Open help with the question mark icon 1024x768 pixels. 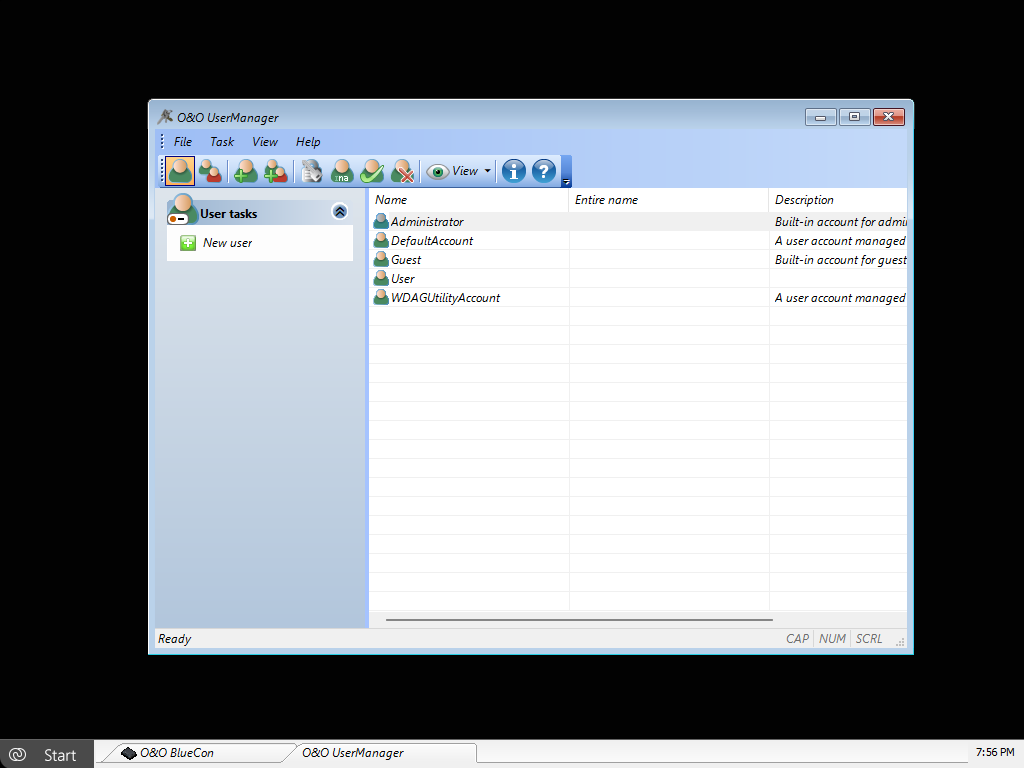point(543,171)
